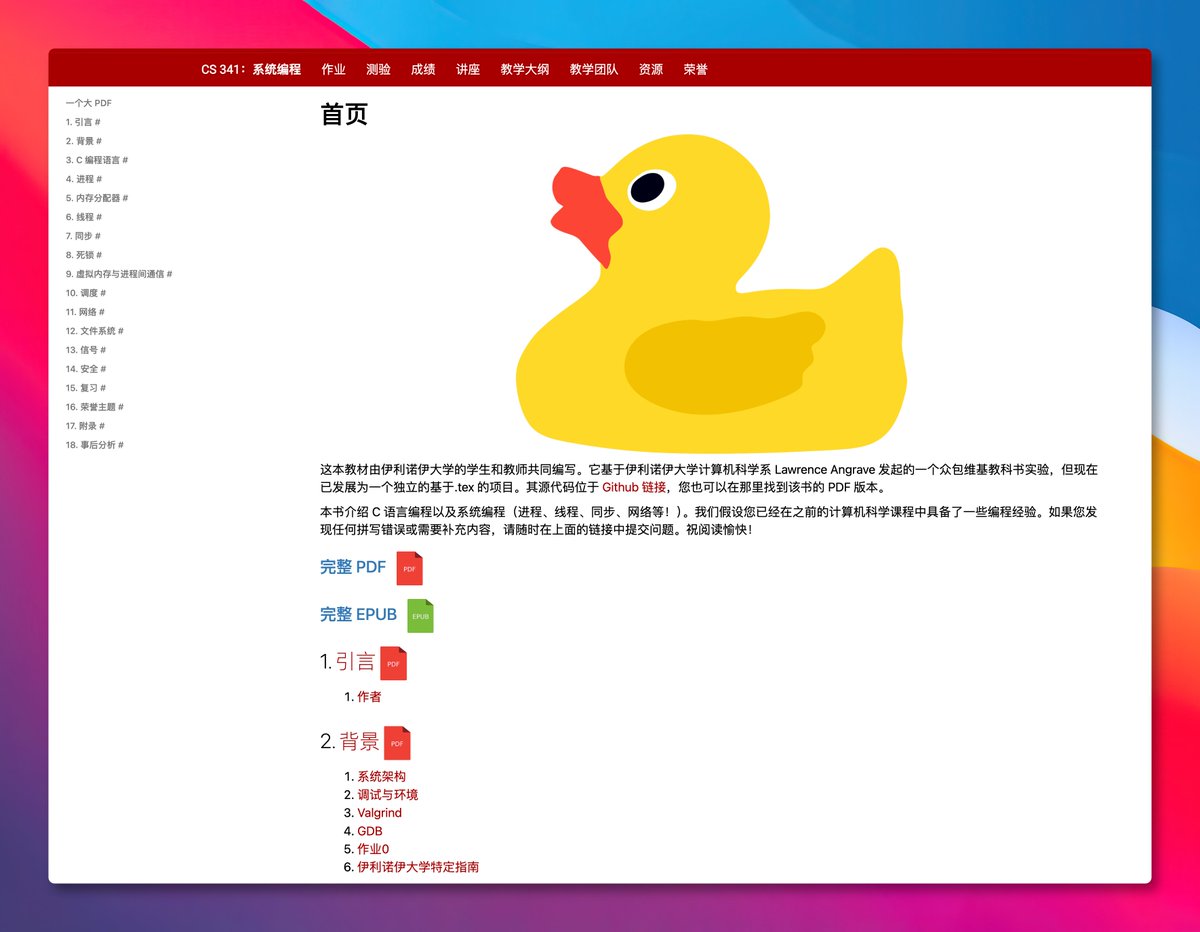Open the 完整 EPUB text link
The height and width of the screenshot is (932, 1200).
pos(358,614)
